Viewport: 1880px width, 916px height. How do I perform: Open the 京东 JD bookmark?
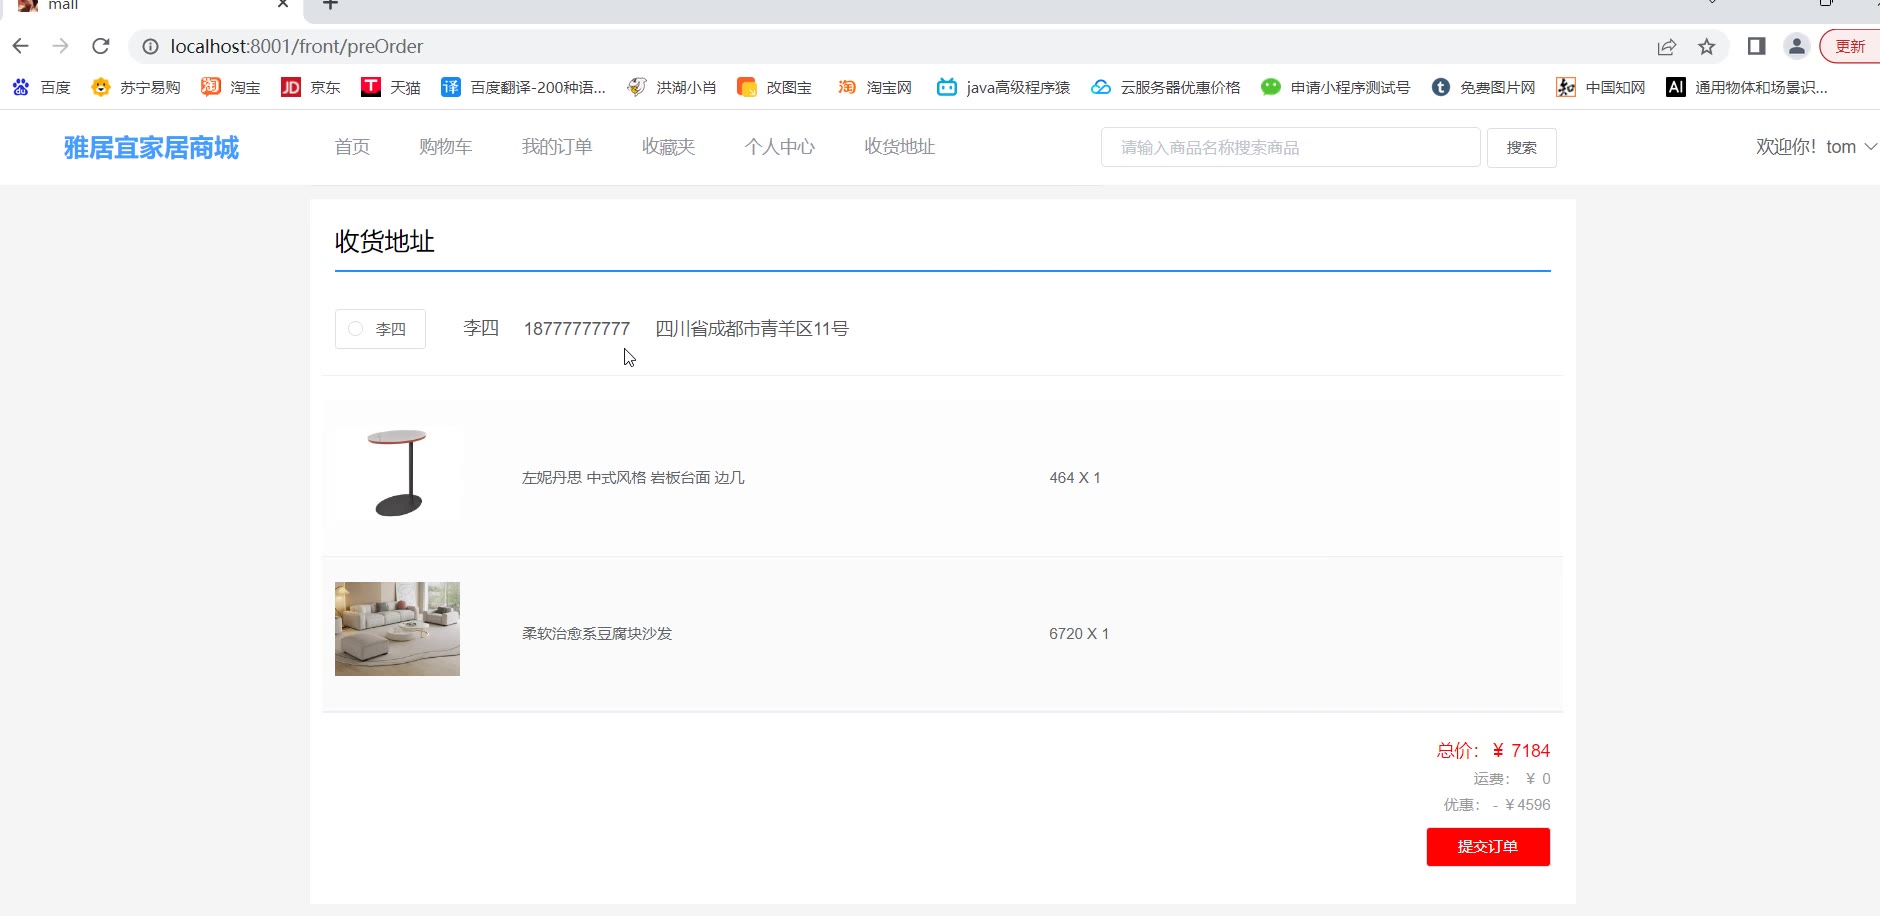(x=291, y=87)
